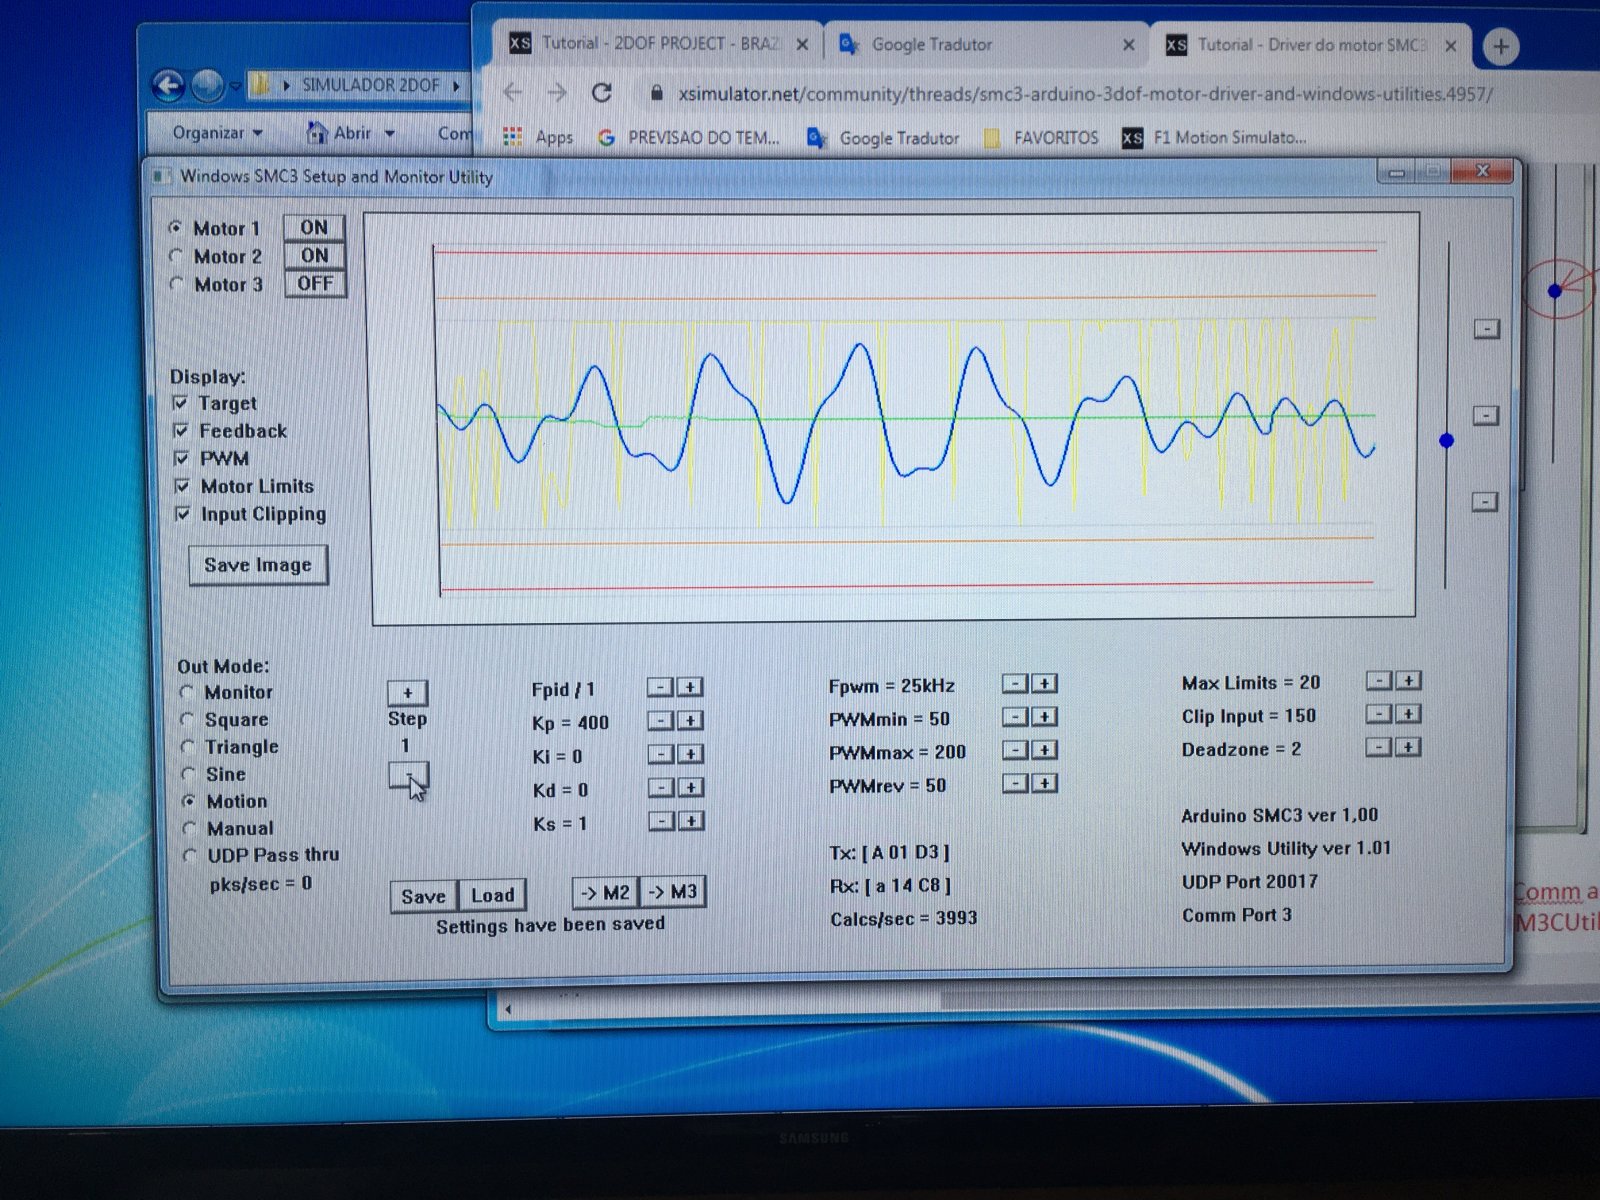Click the xsimulator.net address bar
Viewport: 1600px width, 1200px height.
(1085, 94)
